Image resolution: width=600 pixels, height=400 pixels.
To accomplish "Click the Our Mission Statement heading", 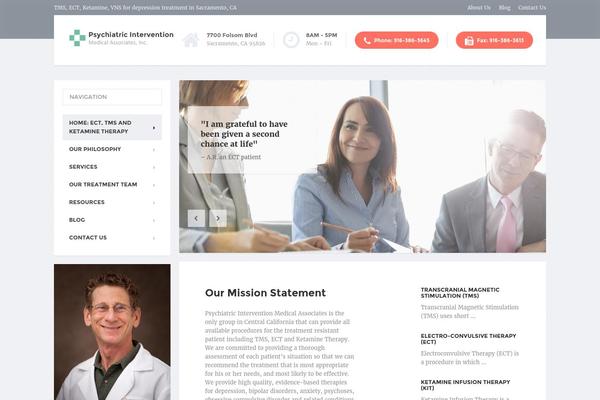I will pyautogui.click(x=265, y=293).
